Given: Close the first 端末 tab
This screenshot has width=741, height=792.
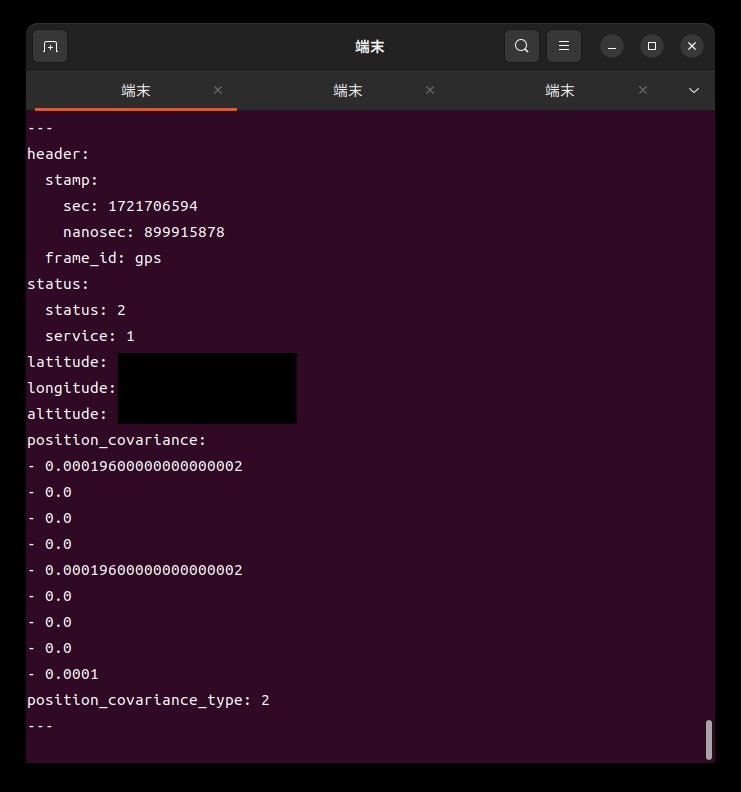Looking at the screenshot, I should click(218, 90).
